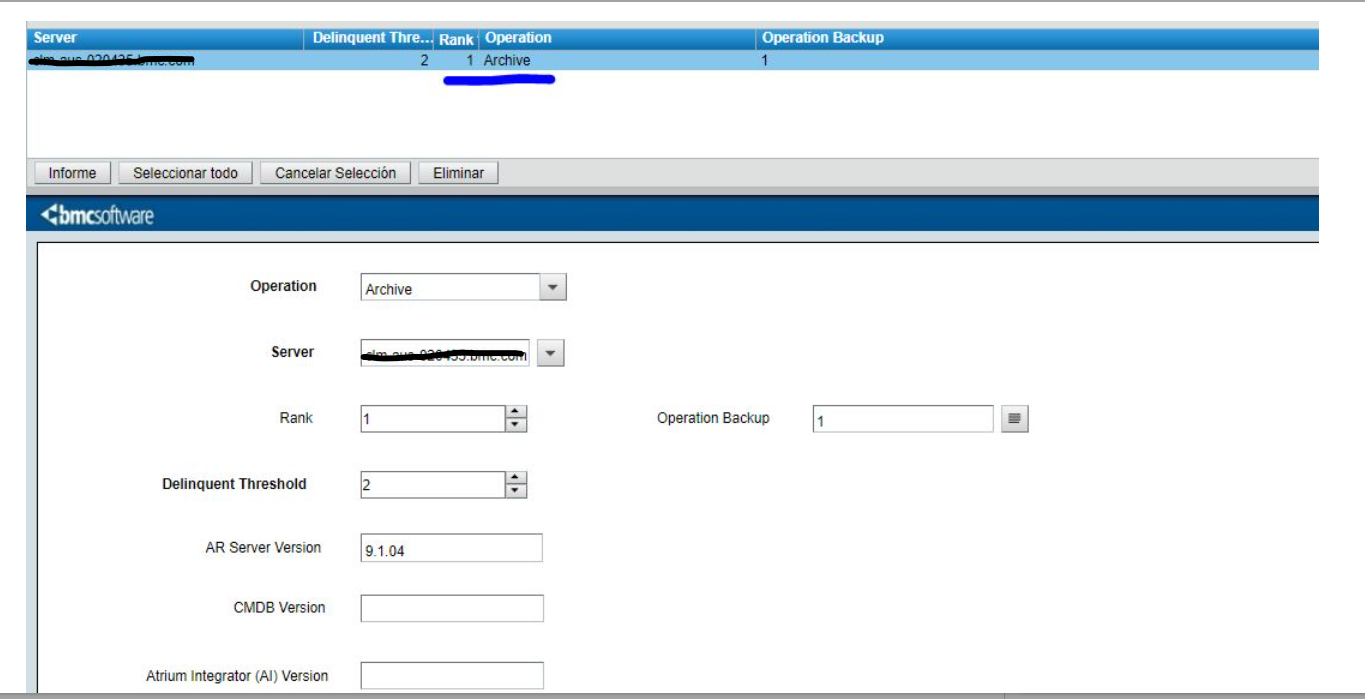Expand the Server dropdown list

551,353
